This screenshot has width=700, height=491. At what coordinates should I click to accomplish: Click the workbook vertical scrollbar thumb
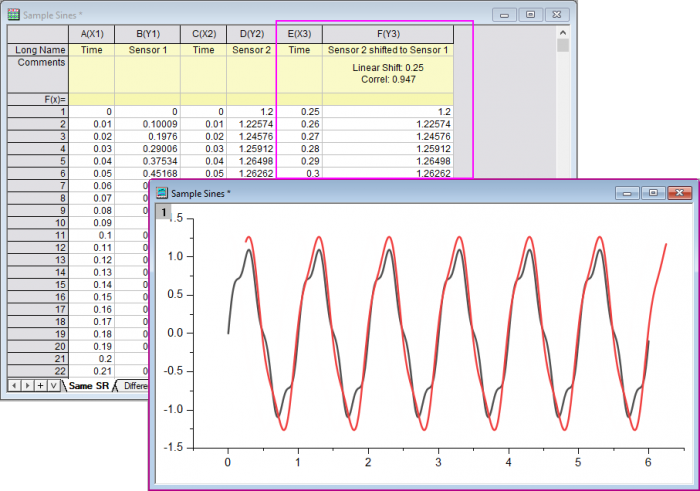[x=563, y=45]
